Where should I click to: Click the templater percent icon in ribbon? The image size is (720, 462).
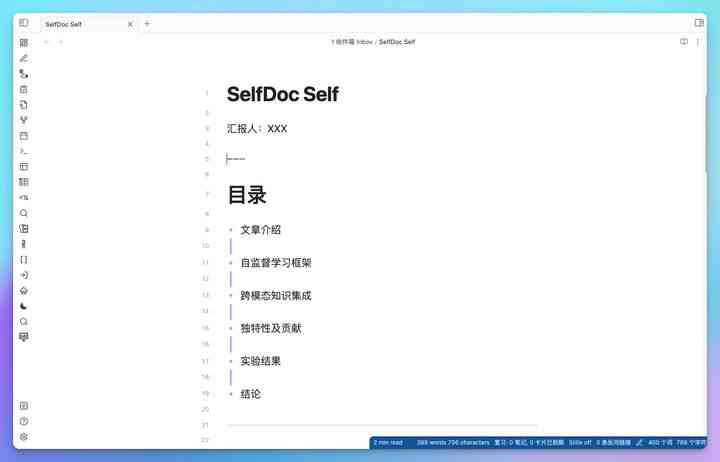click(x=24, y=198)
